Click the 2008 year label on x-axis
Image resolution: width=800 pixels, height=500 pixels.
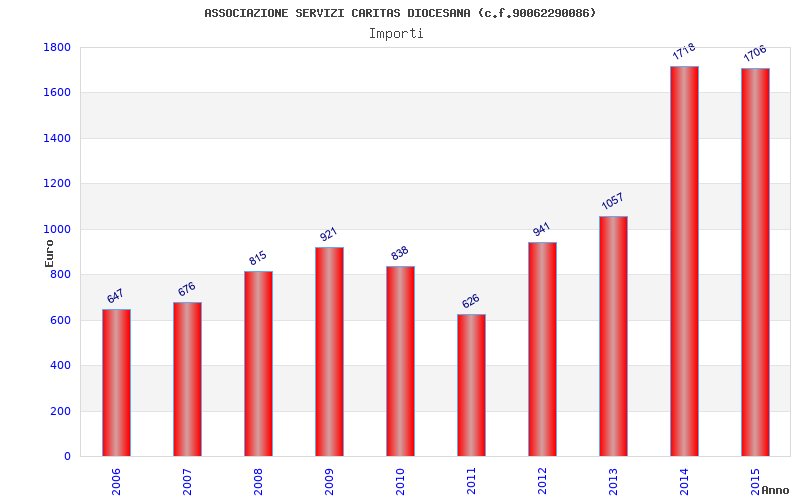click(x=258, y=482)
